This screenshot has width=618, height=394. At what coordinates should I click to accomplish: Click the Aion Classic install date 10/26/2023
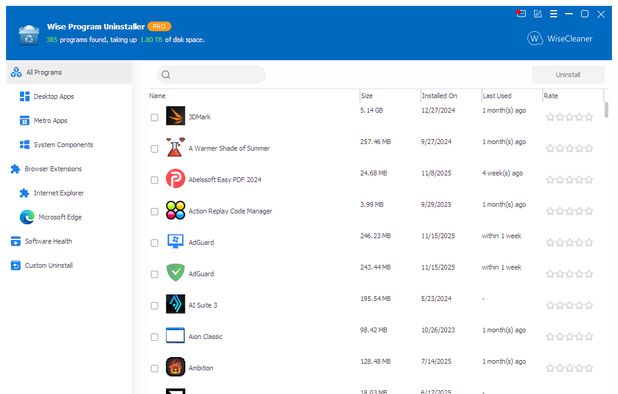[x=438, y=330]
